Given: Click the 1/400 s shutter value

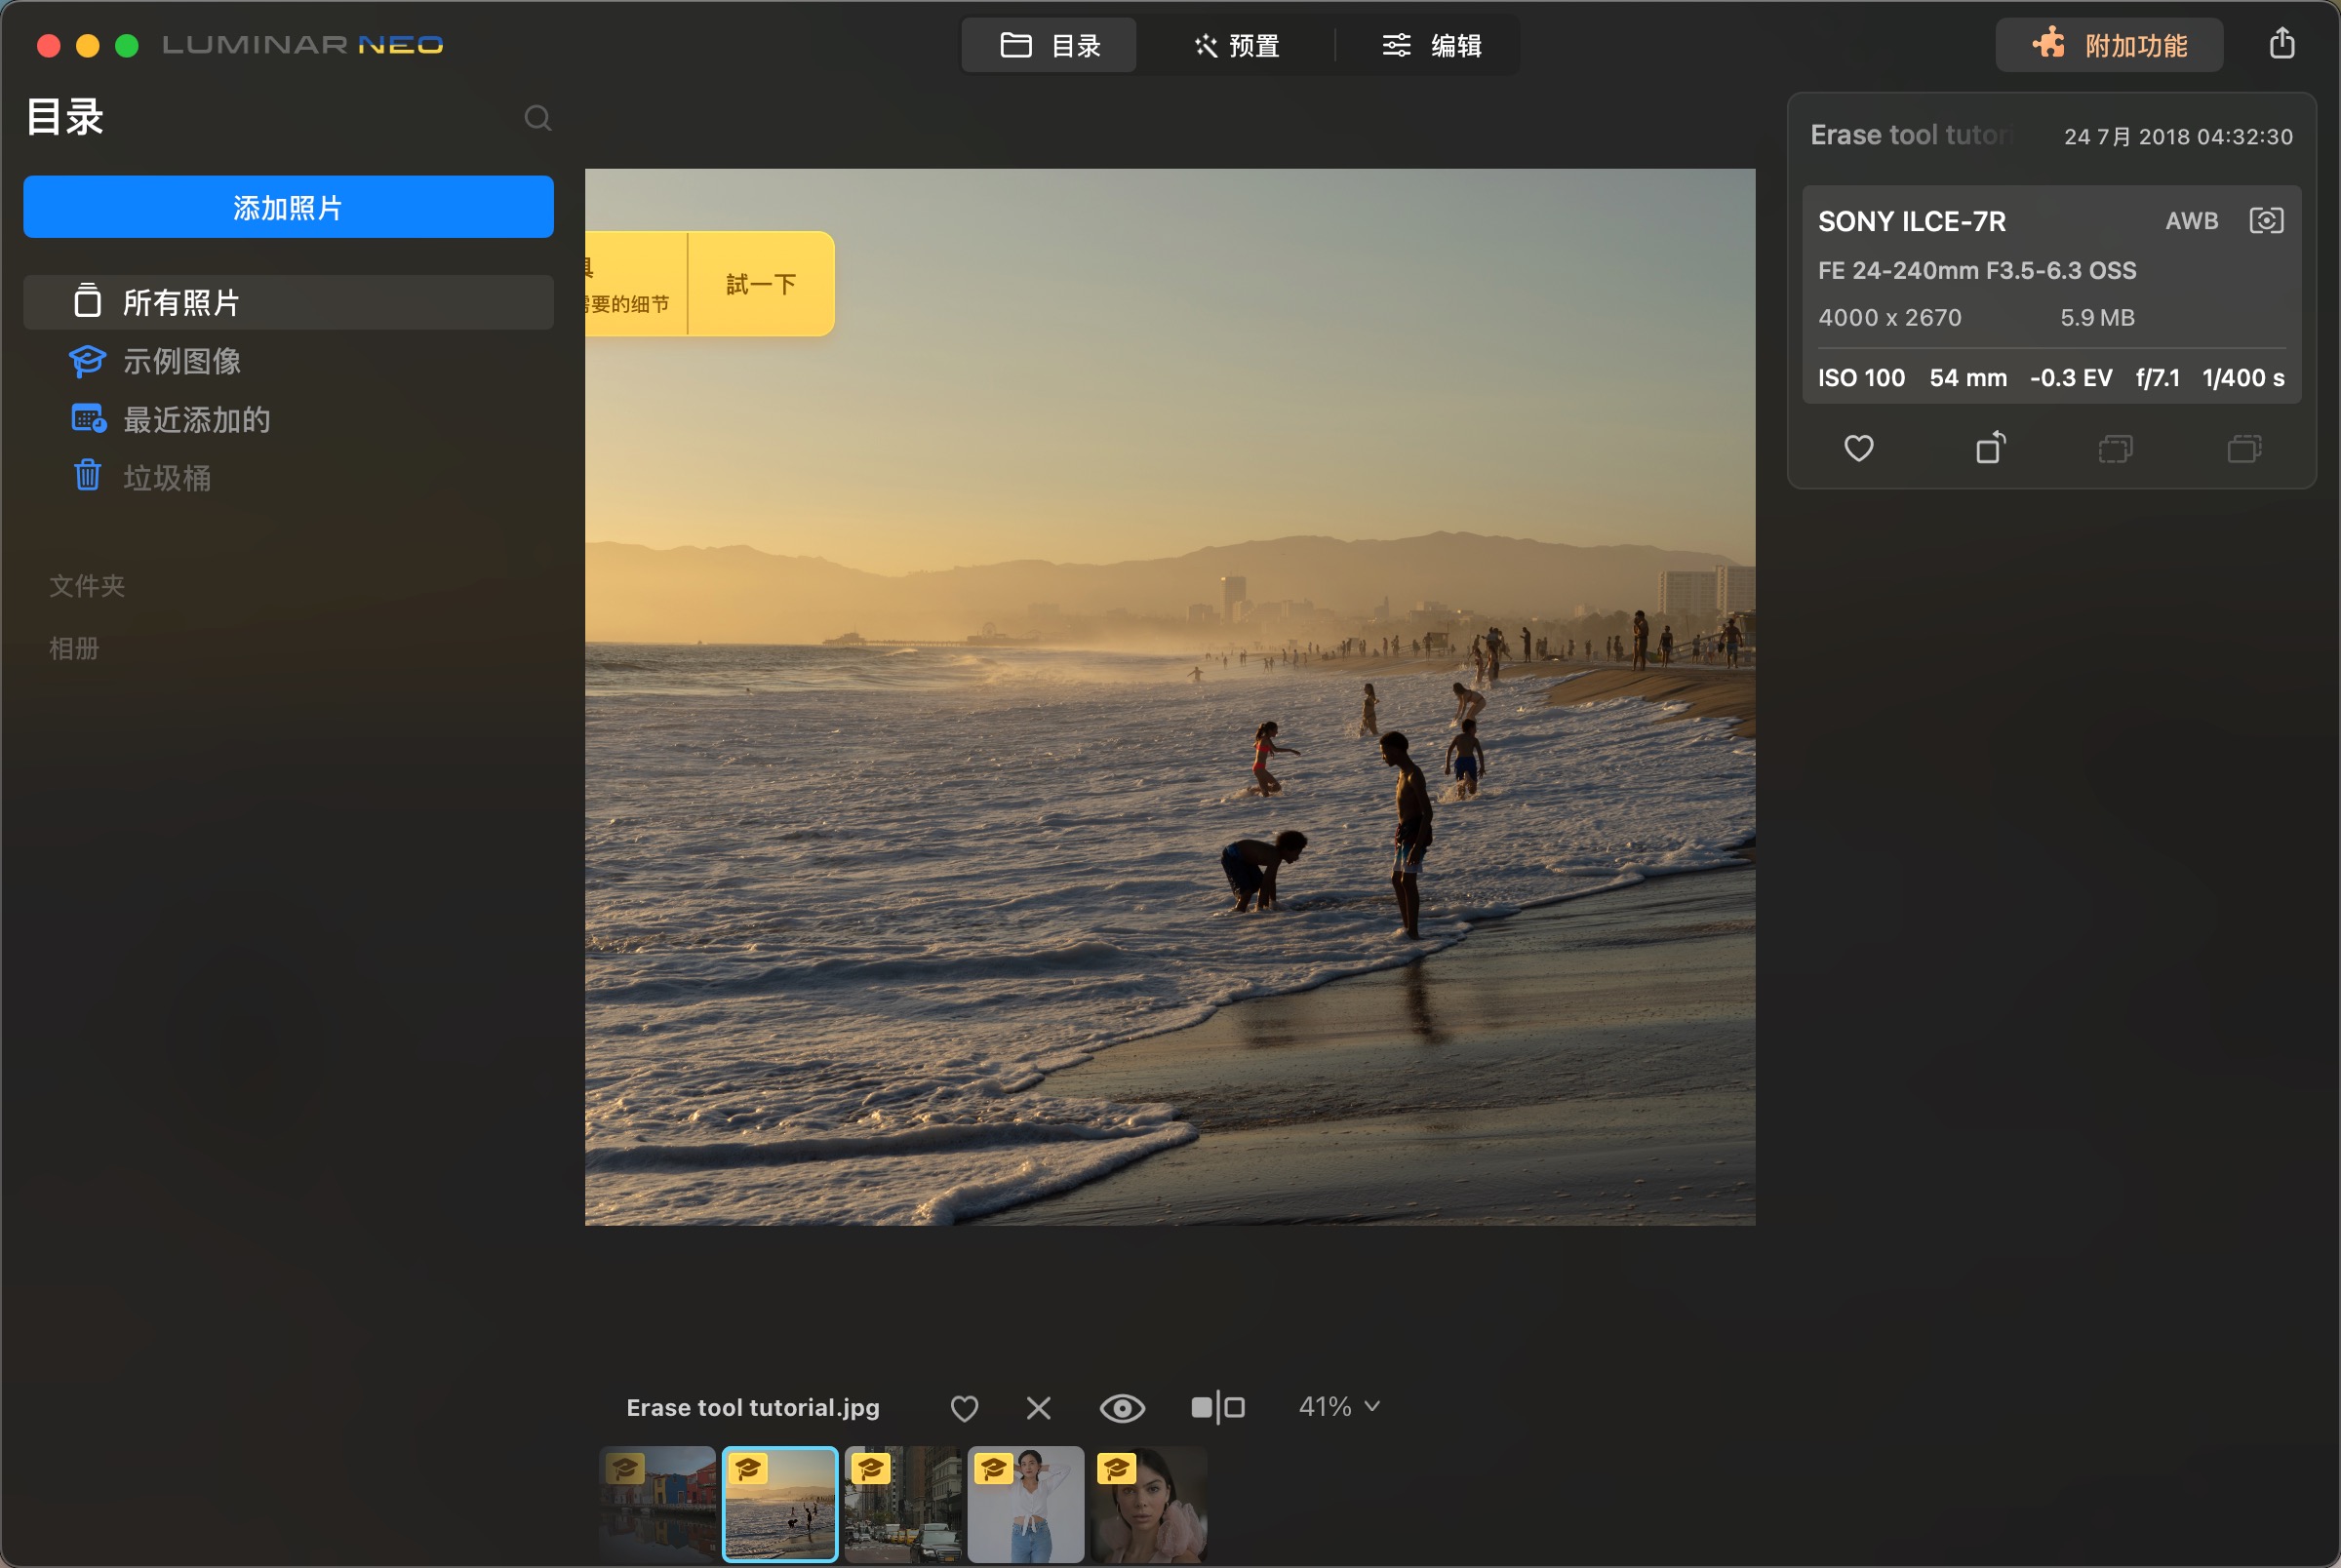Looking at the screenshot, I should click(x=2243, y=378).
